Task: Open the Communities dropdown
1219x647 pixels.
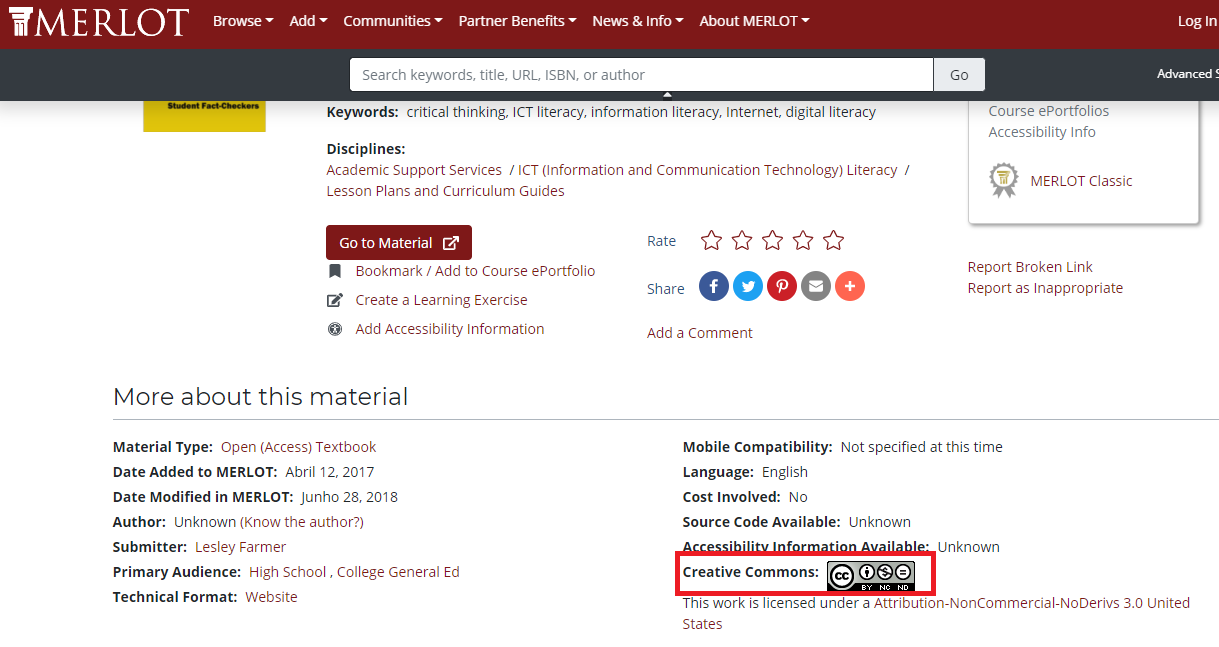Action: (393, 21)
